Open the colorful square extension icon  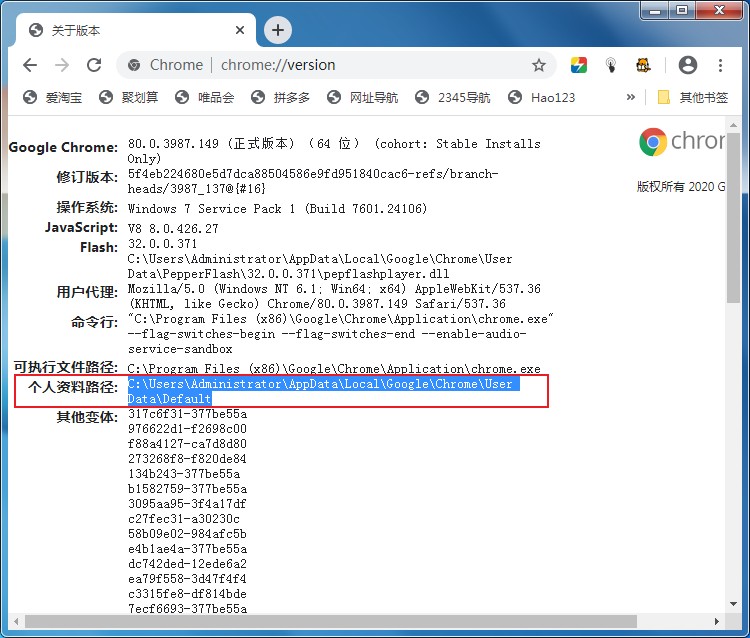click(x=579, y=65)
